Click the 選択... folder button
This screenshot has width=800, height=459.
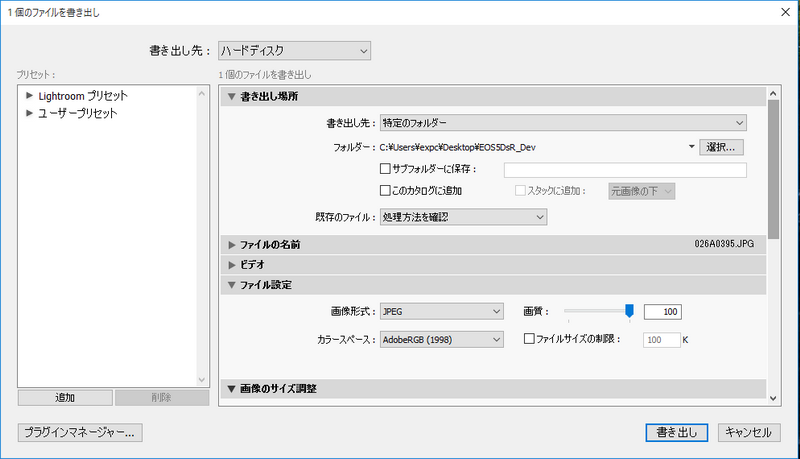pyautogui.click(x=721, y=147)
